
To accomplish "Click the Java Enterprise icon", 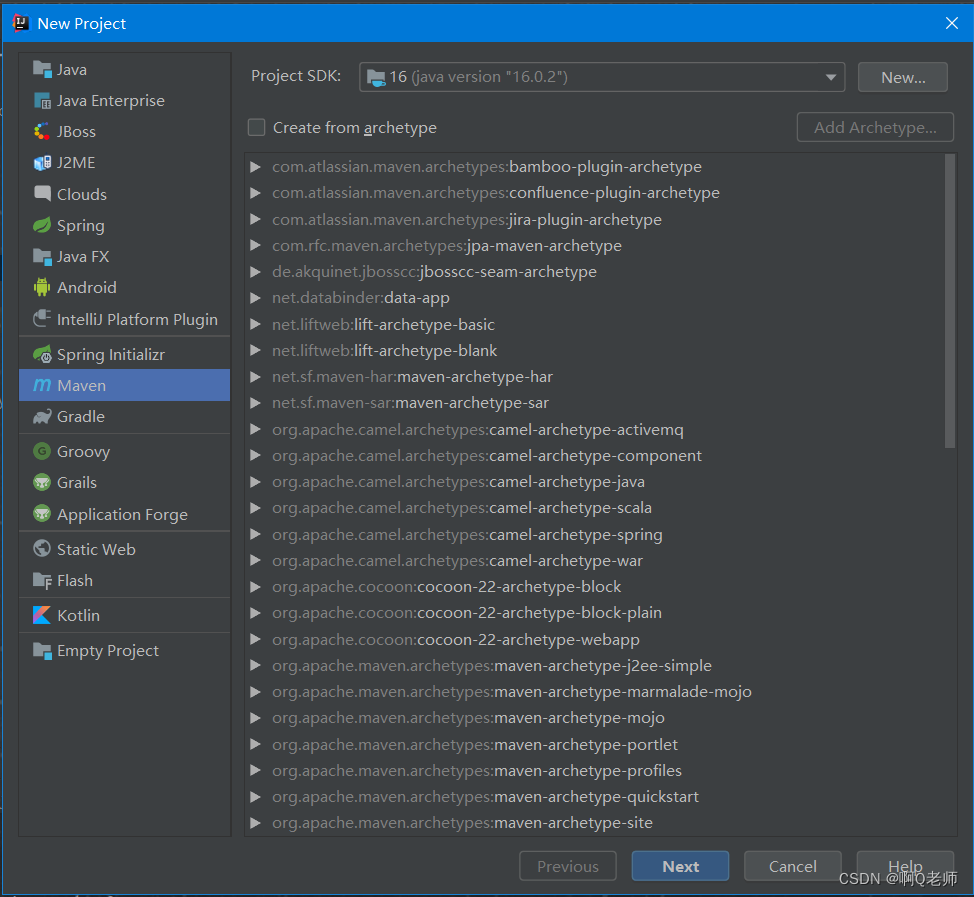I will click(x=42, y=101).
